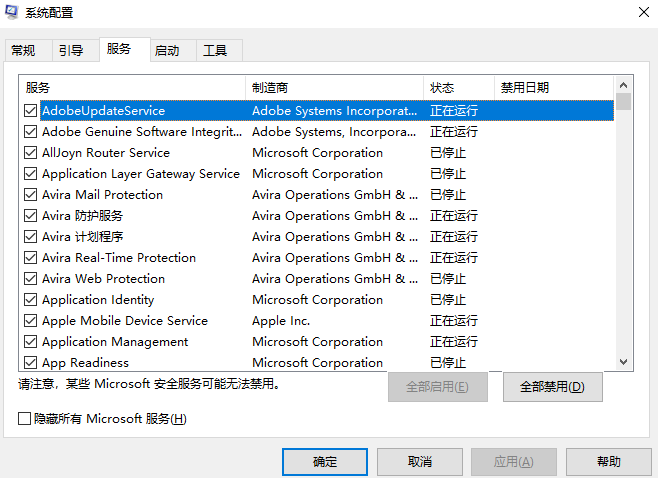
Task: Toggle AllJoyn Router Service checkbox
Action: click(31, 153)
